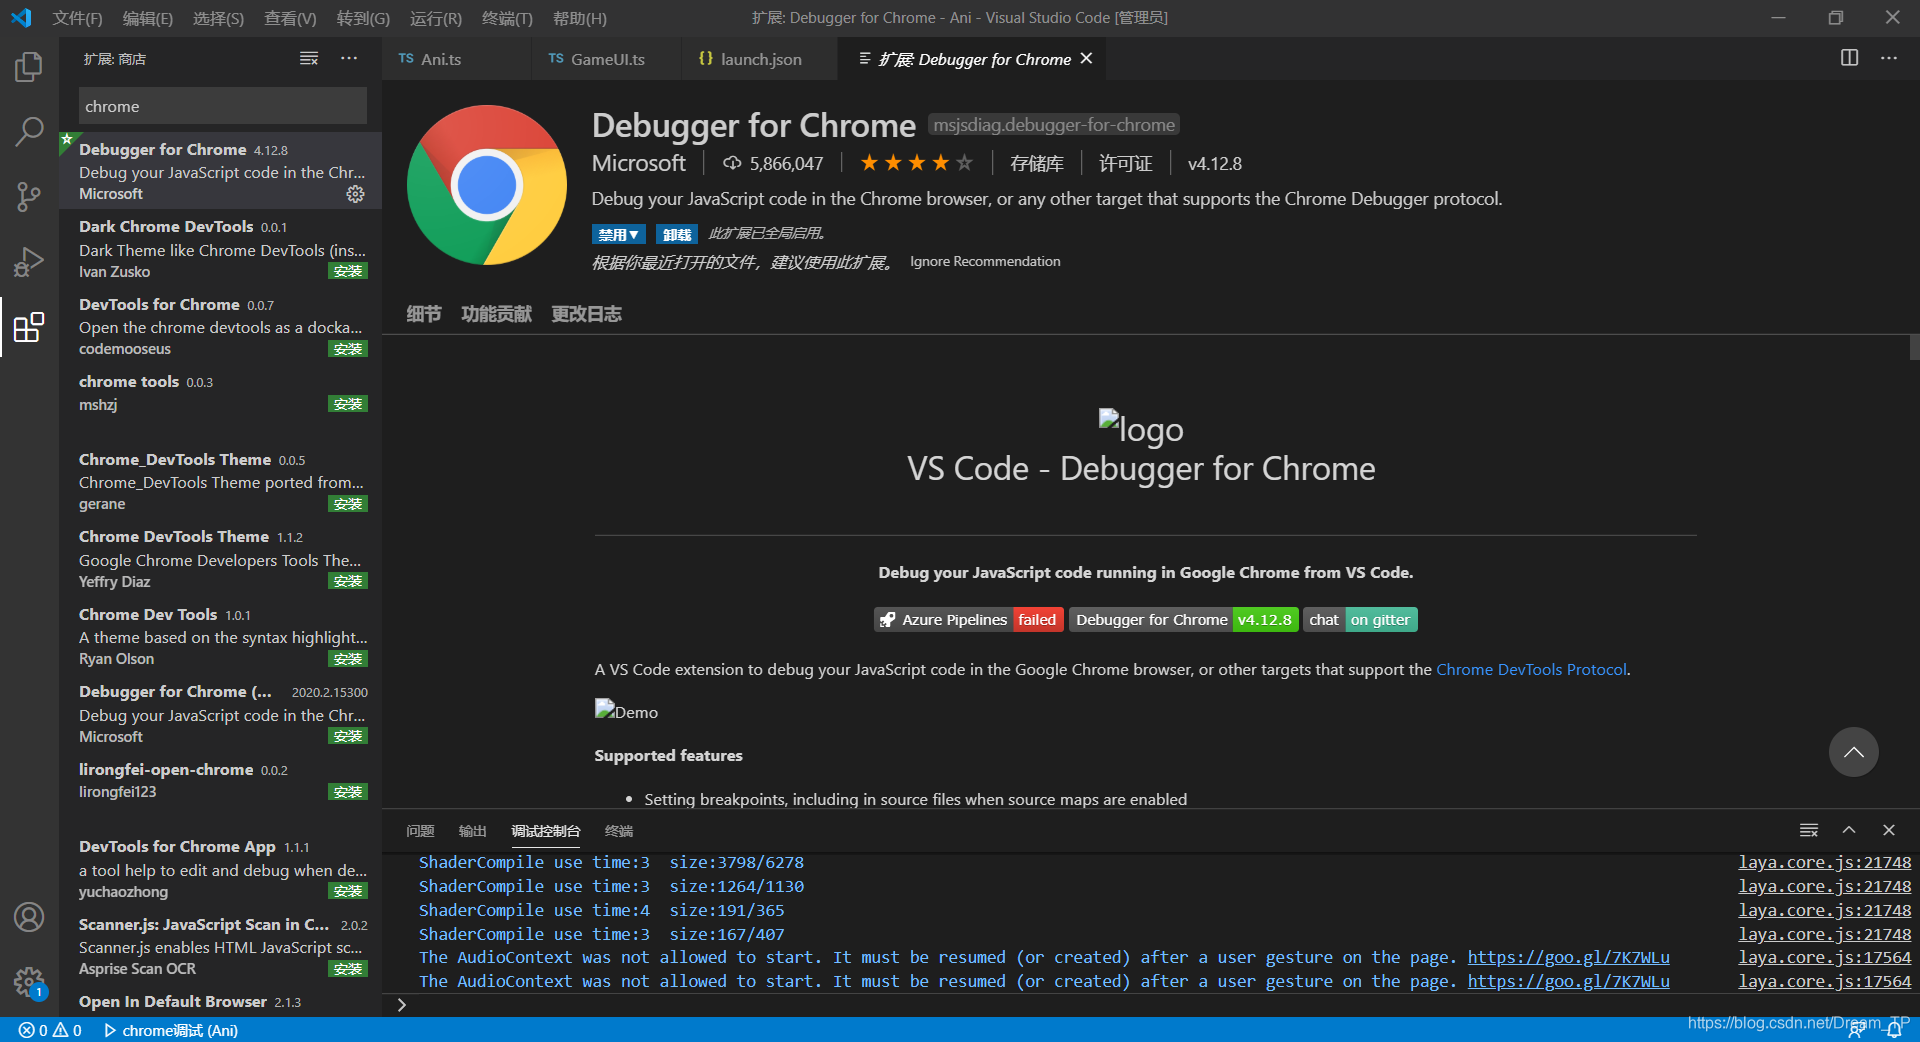
Task: Open Extensions panel more actions ellipsis
Action: pyautogui.click(x=349, y=59)
